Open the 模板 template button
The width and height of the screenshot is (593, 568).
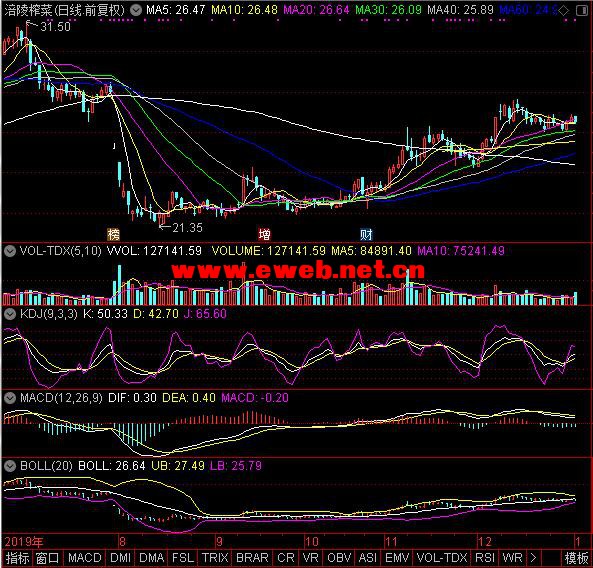pos(576,558)
